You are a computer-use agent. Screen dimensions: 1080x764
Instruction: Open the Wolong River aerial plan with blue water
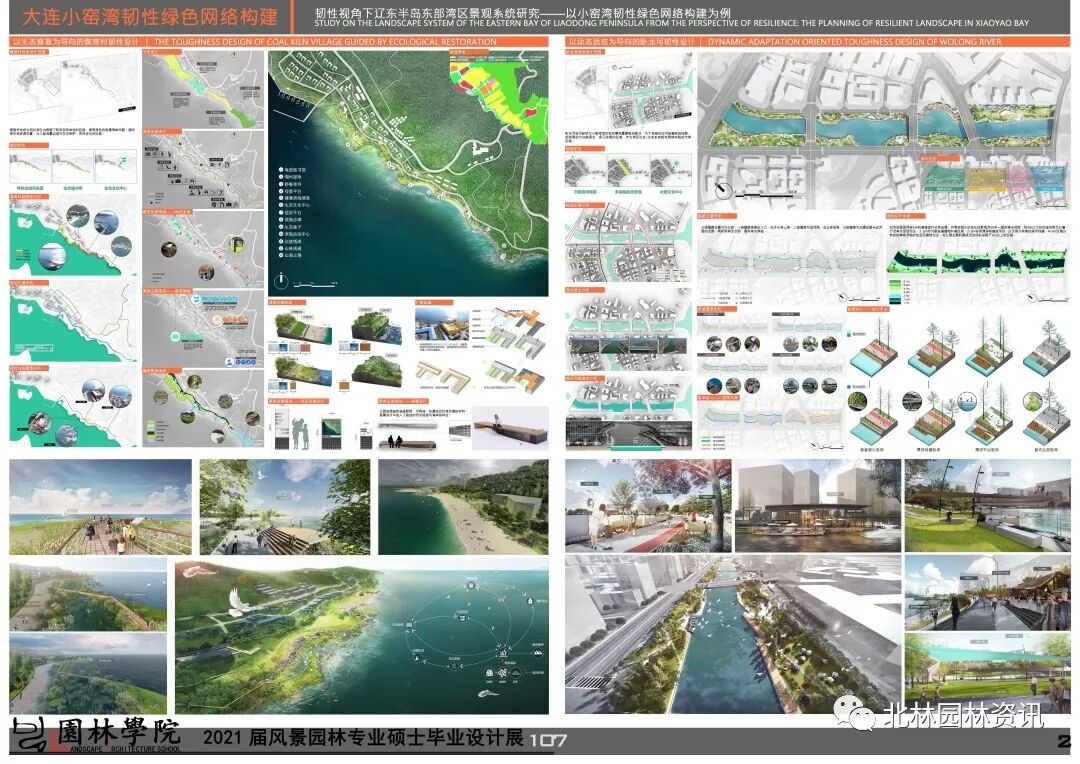point(884,130)
